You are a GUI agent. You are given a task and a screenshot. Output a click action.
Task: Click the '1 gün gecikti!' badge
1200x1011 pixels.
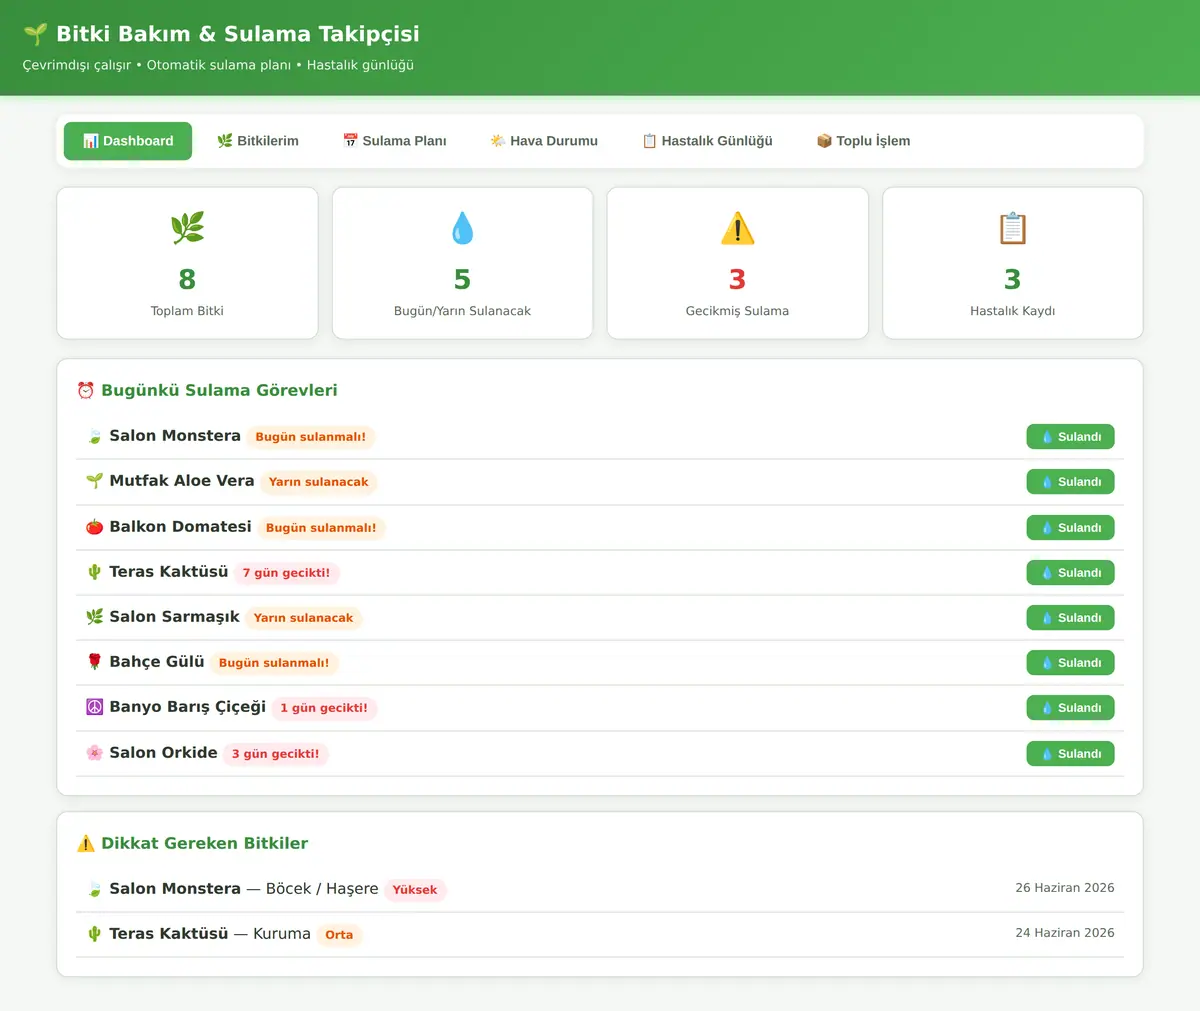pyautogui.click(x=324, y=708)
